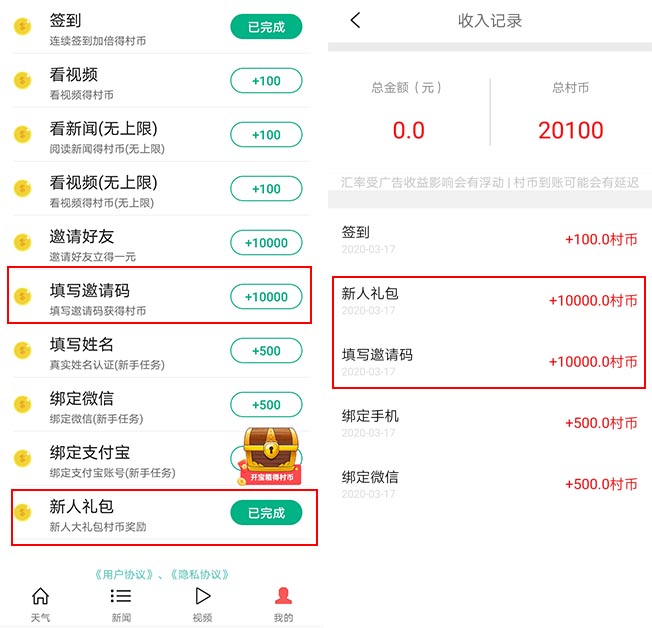The height and width of the screenshot is (628, 652).
Task: Claim +100 for 看新闻(无上限)
Action: click(266, 135)
